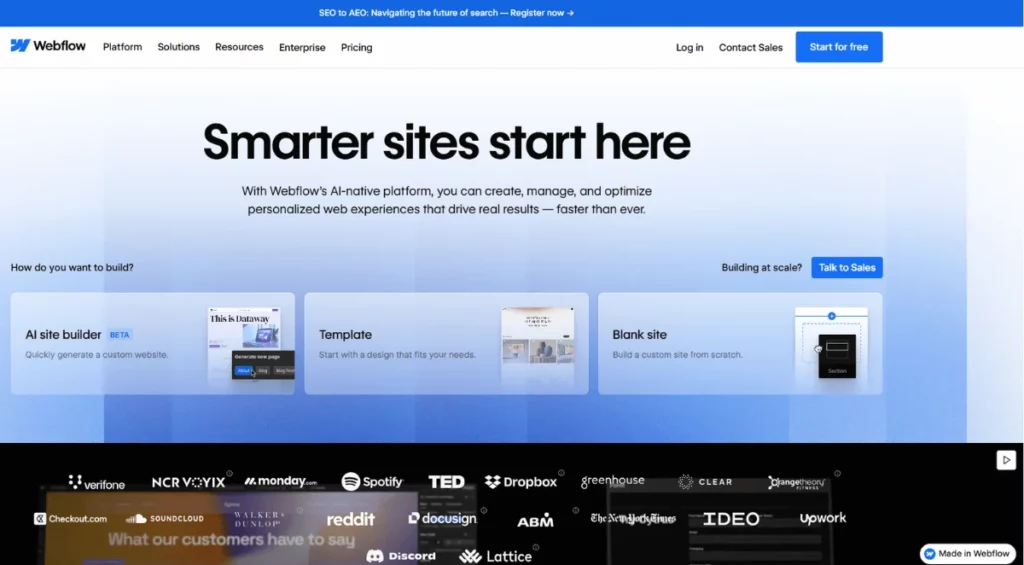
Task: Open the Platform menu
Action: (122, 47)
